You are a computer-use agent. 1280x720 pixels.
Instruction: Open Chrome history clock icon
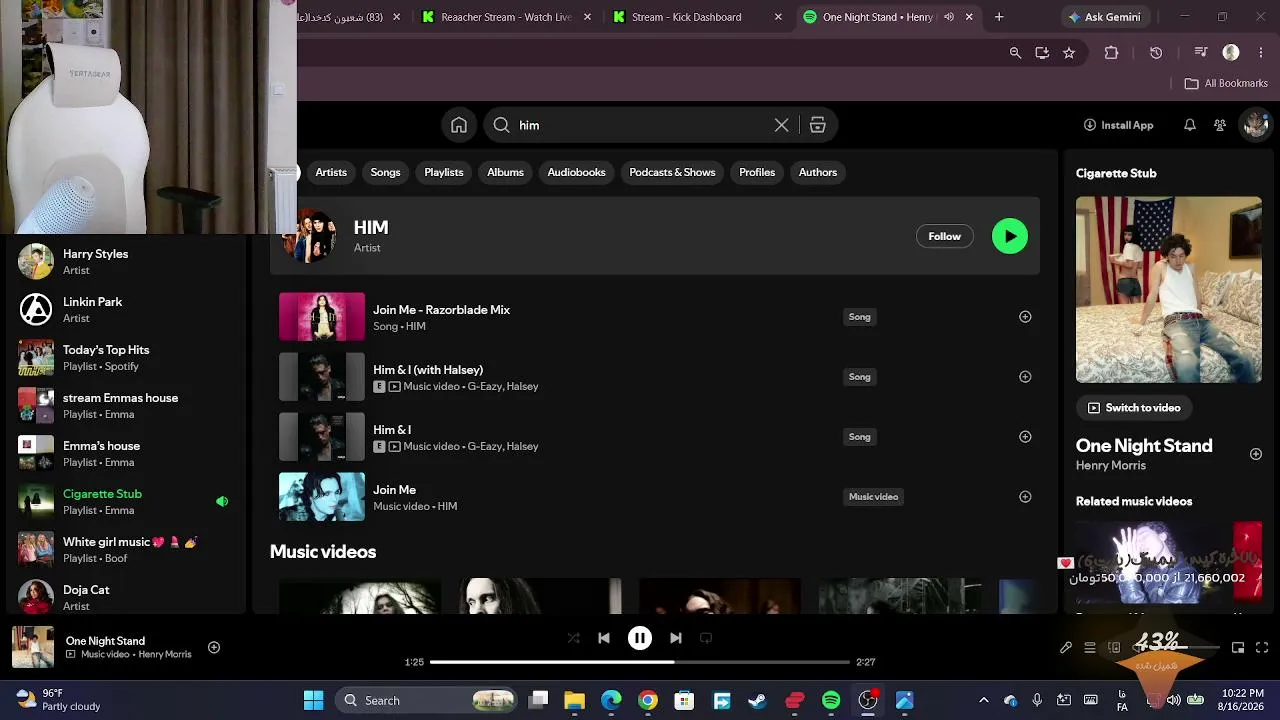coord(1156,53)
